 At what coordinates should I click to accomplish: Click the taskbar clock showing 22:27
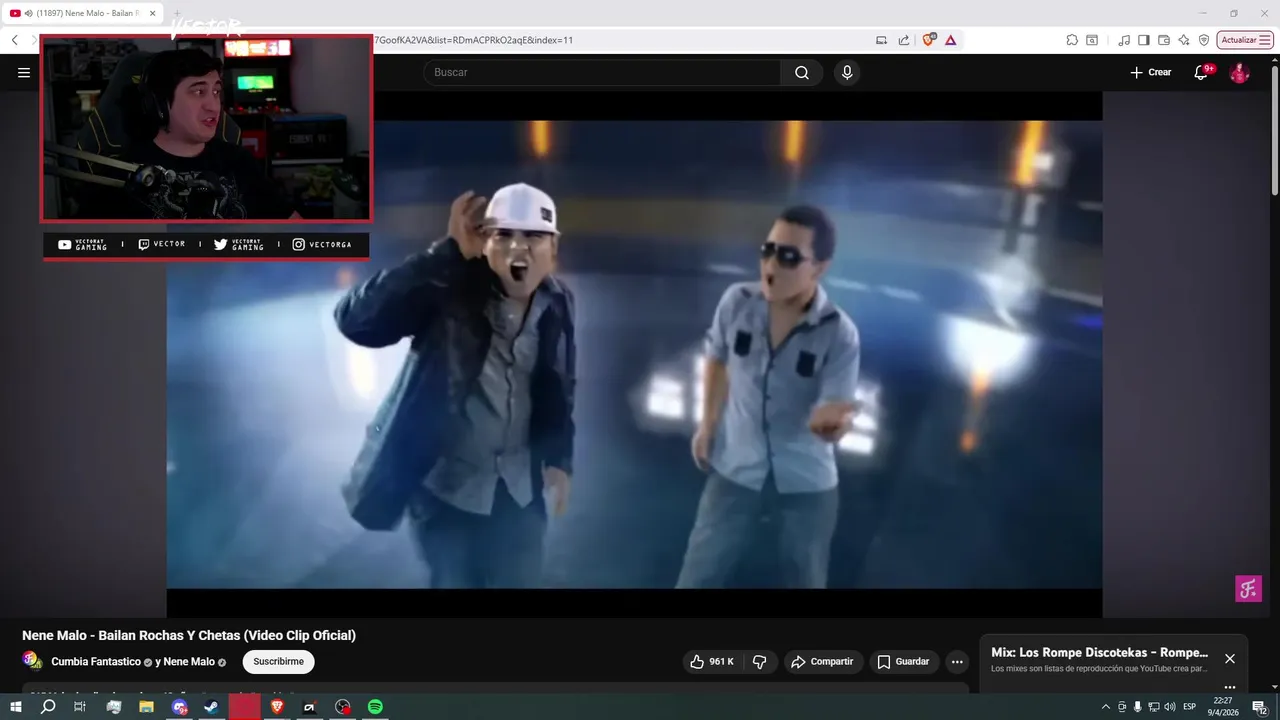tap(1224, 707)
